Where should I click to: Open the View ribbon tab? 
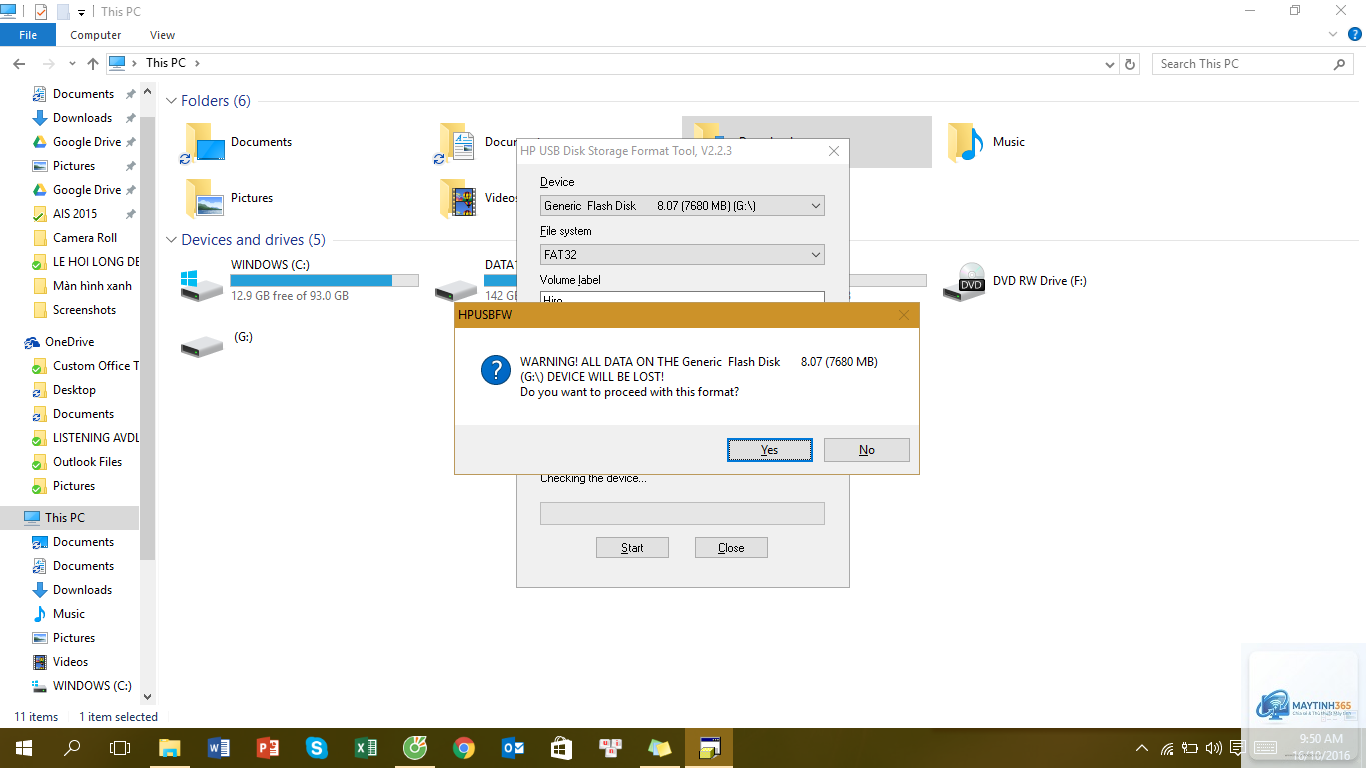coord(162,35)
